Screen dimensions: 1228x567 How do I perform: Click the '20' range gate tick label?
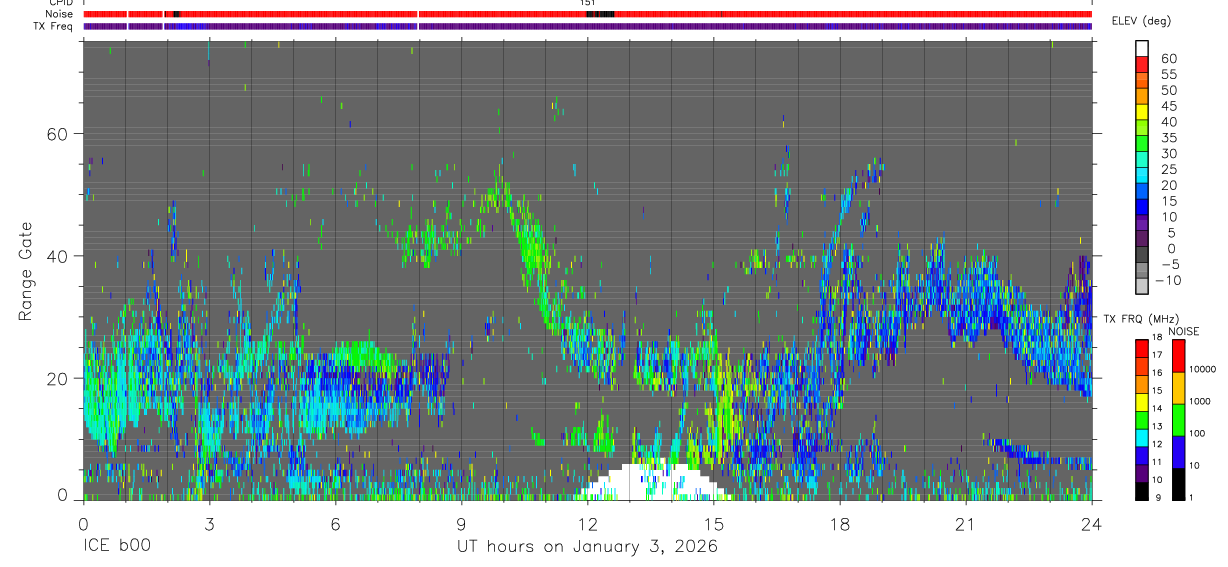tap(58, 378)
